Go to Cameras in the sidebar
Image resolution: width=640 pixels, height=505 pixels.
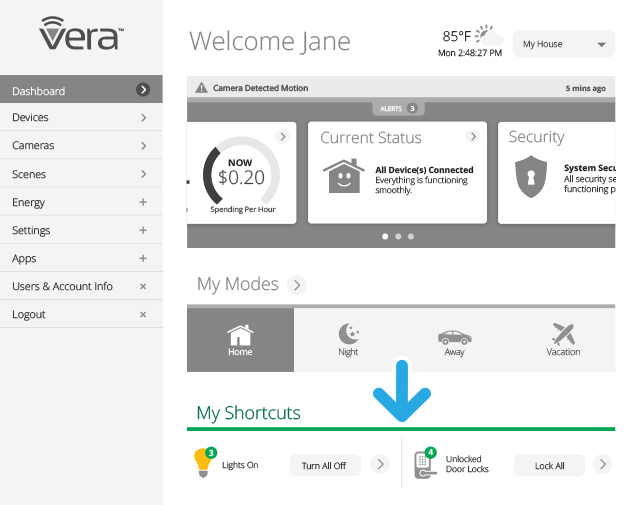80,145
